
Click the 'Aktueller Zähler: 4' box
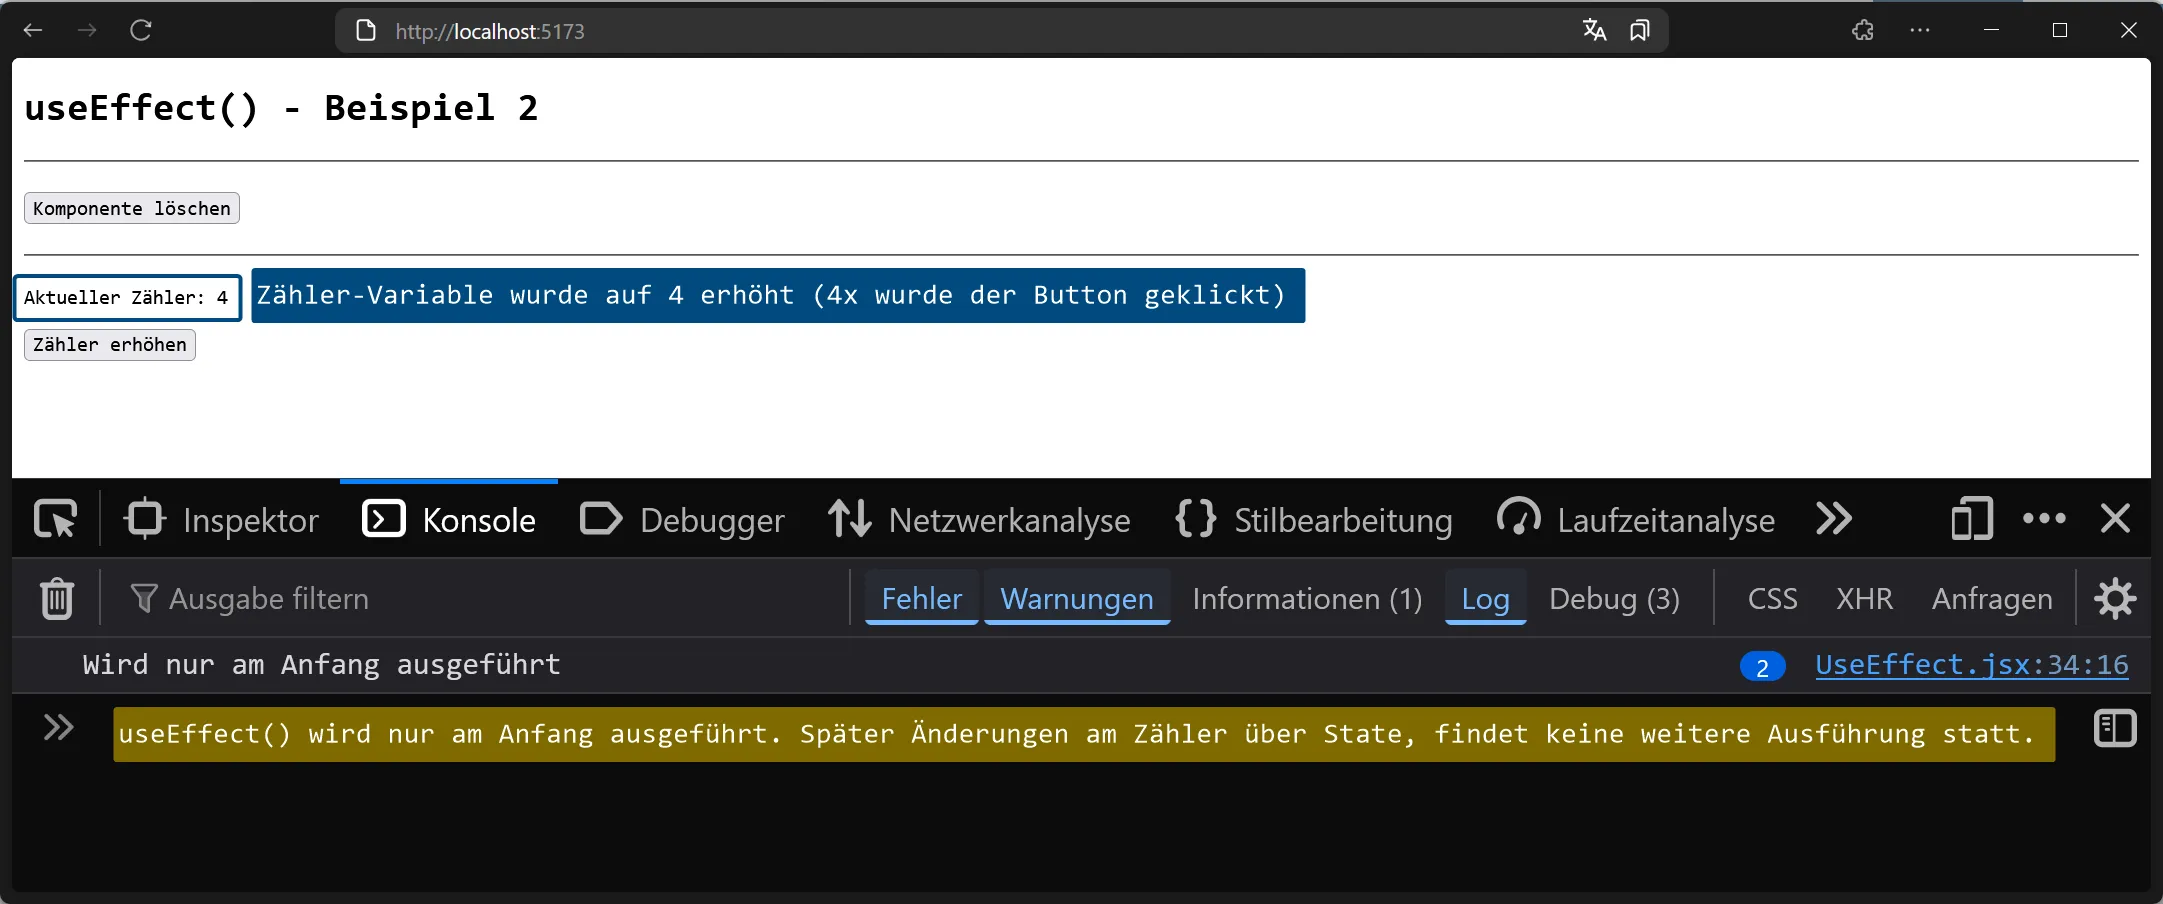[128, 298]
